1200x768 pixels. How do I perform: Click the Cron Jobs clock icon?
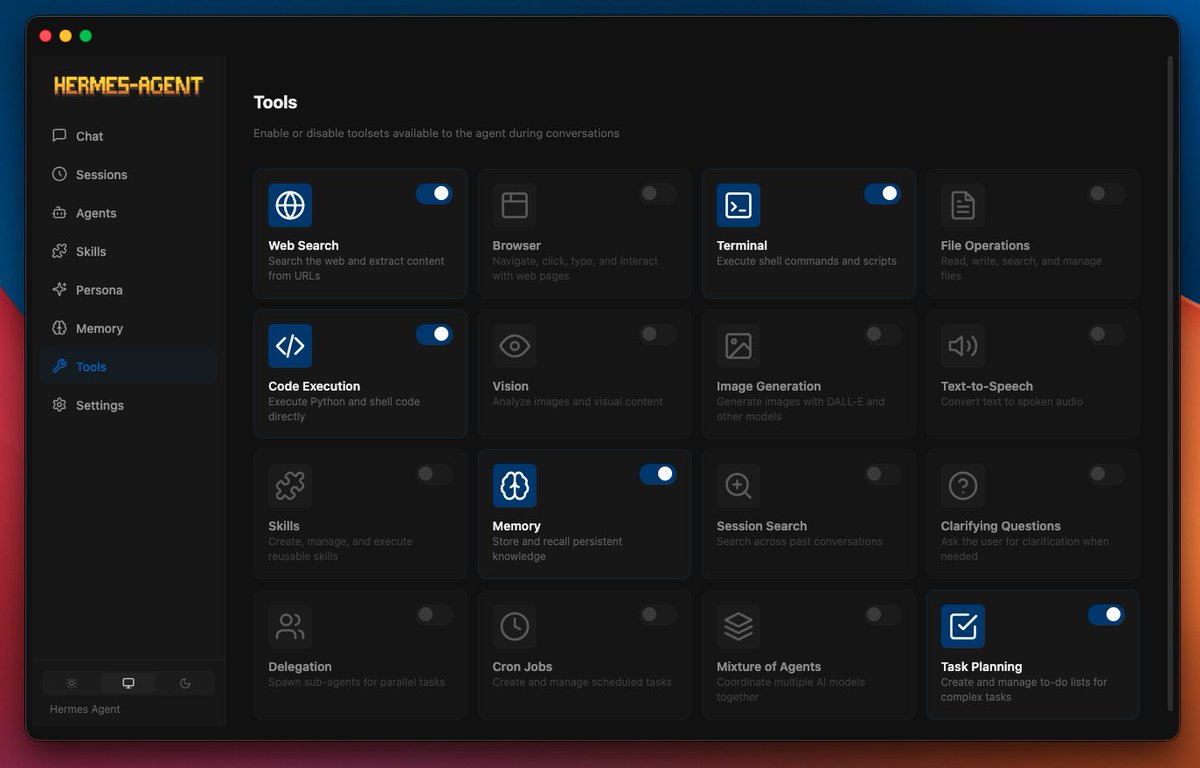point(514,626)
